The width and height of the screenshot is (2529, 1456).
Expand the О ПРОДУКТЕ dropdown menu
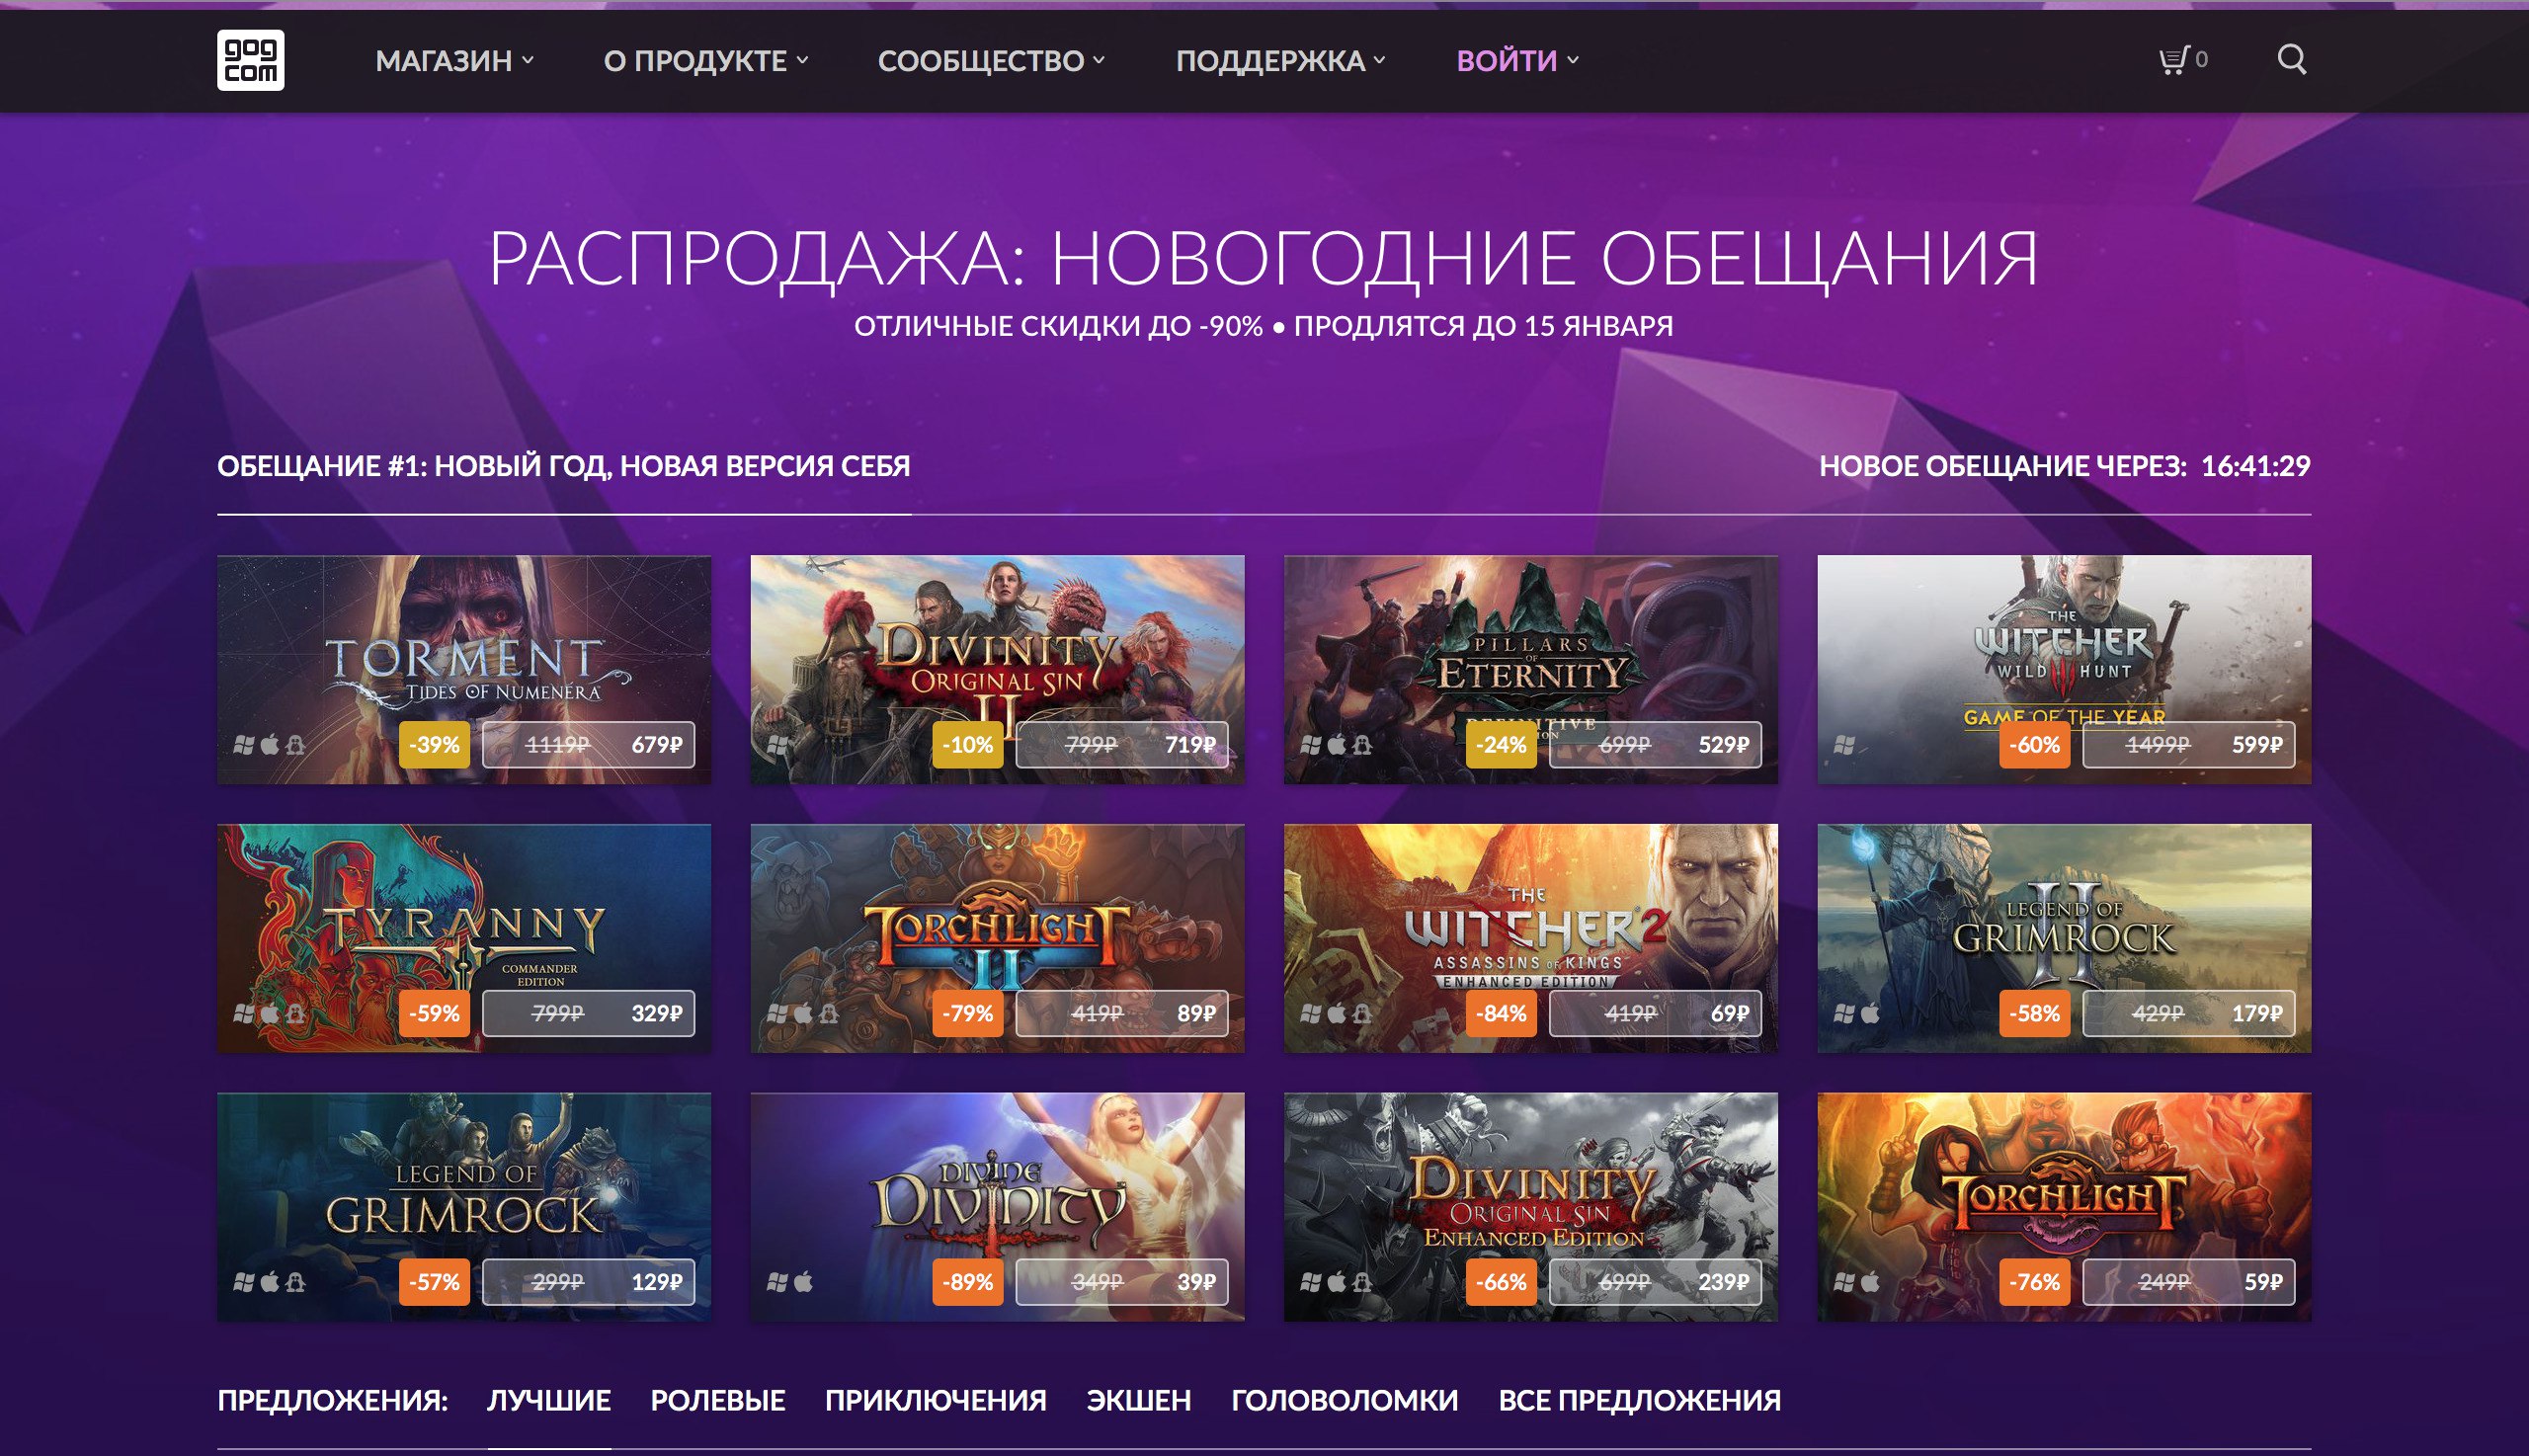tap(706, 61)
